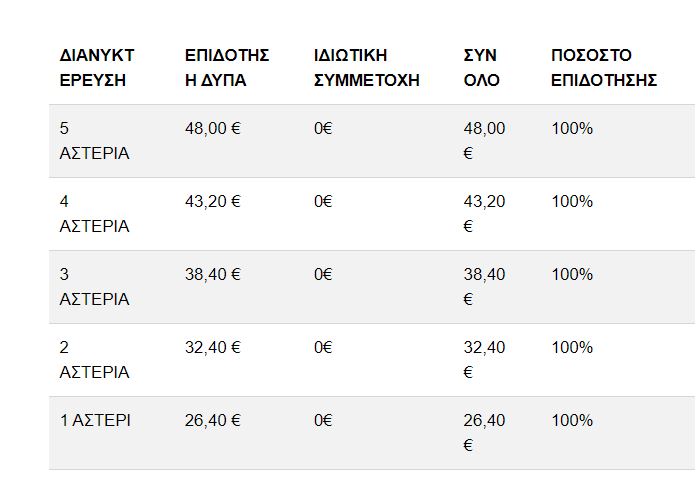Click the ΙΔΙΩΤΙΚΗ ΣΥΜΜΕΤΟΧΗ header

(366, 68)
